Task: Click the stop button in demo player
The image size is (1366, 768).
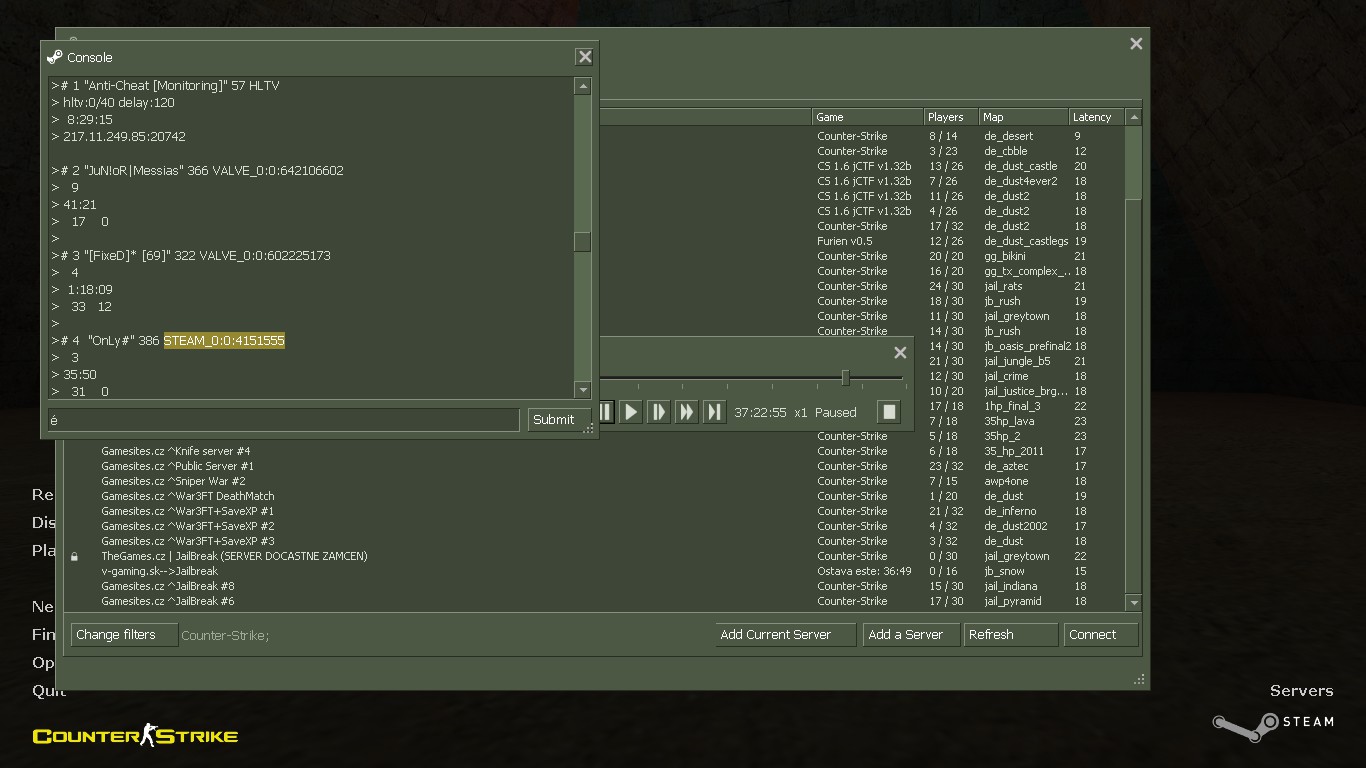Action: pyautogui.click(x=889, y=412)
